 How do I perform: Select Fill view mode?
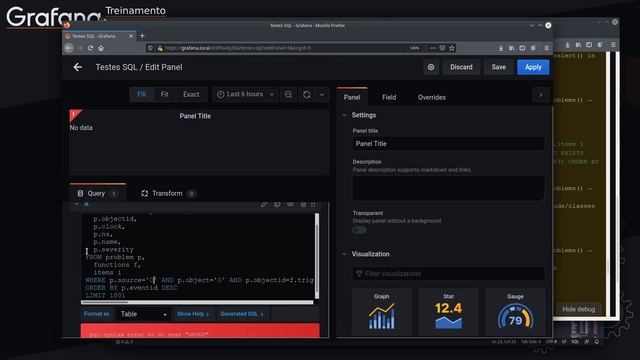[142, 94]
